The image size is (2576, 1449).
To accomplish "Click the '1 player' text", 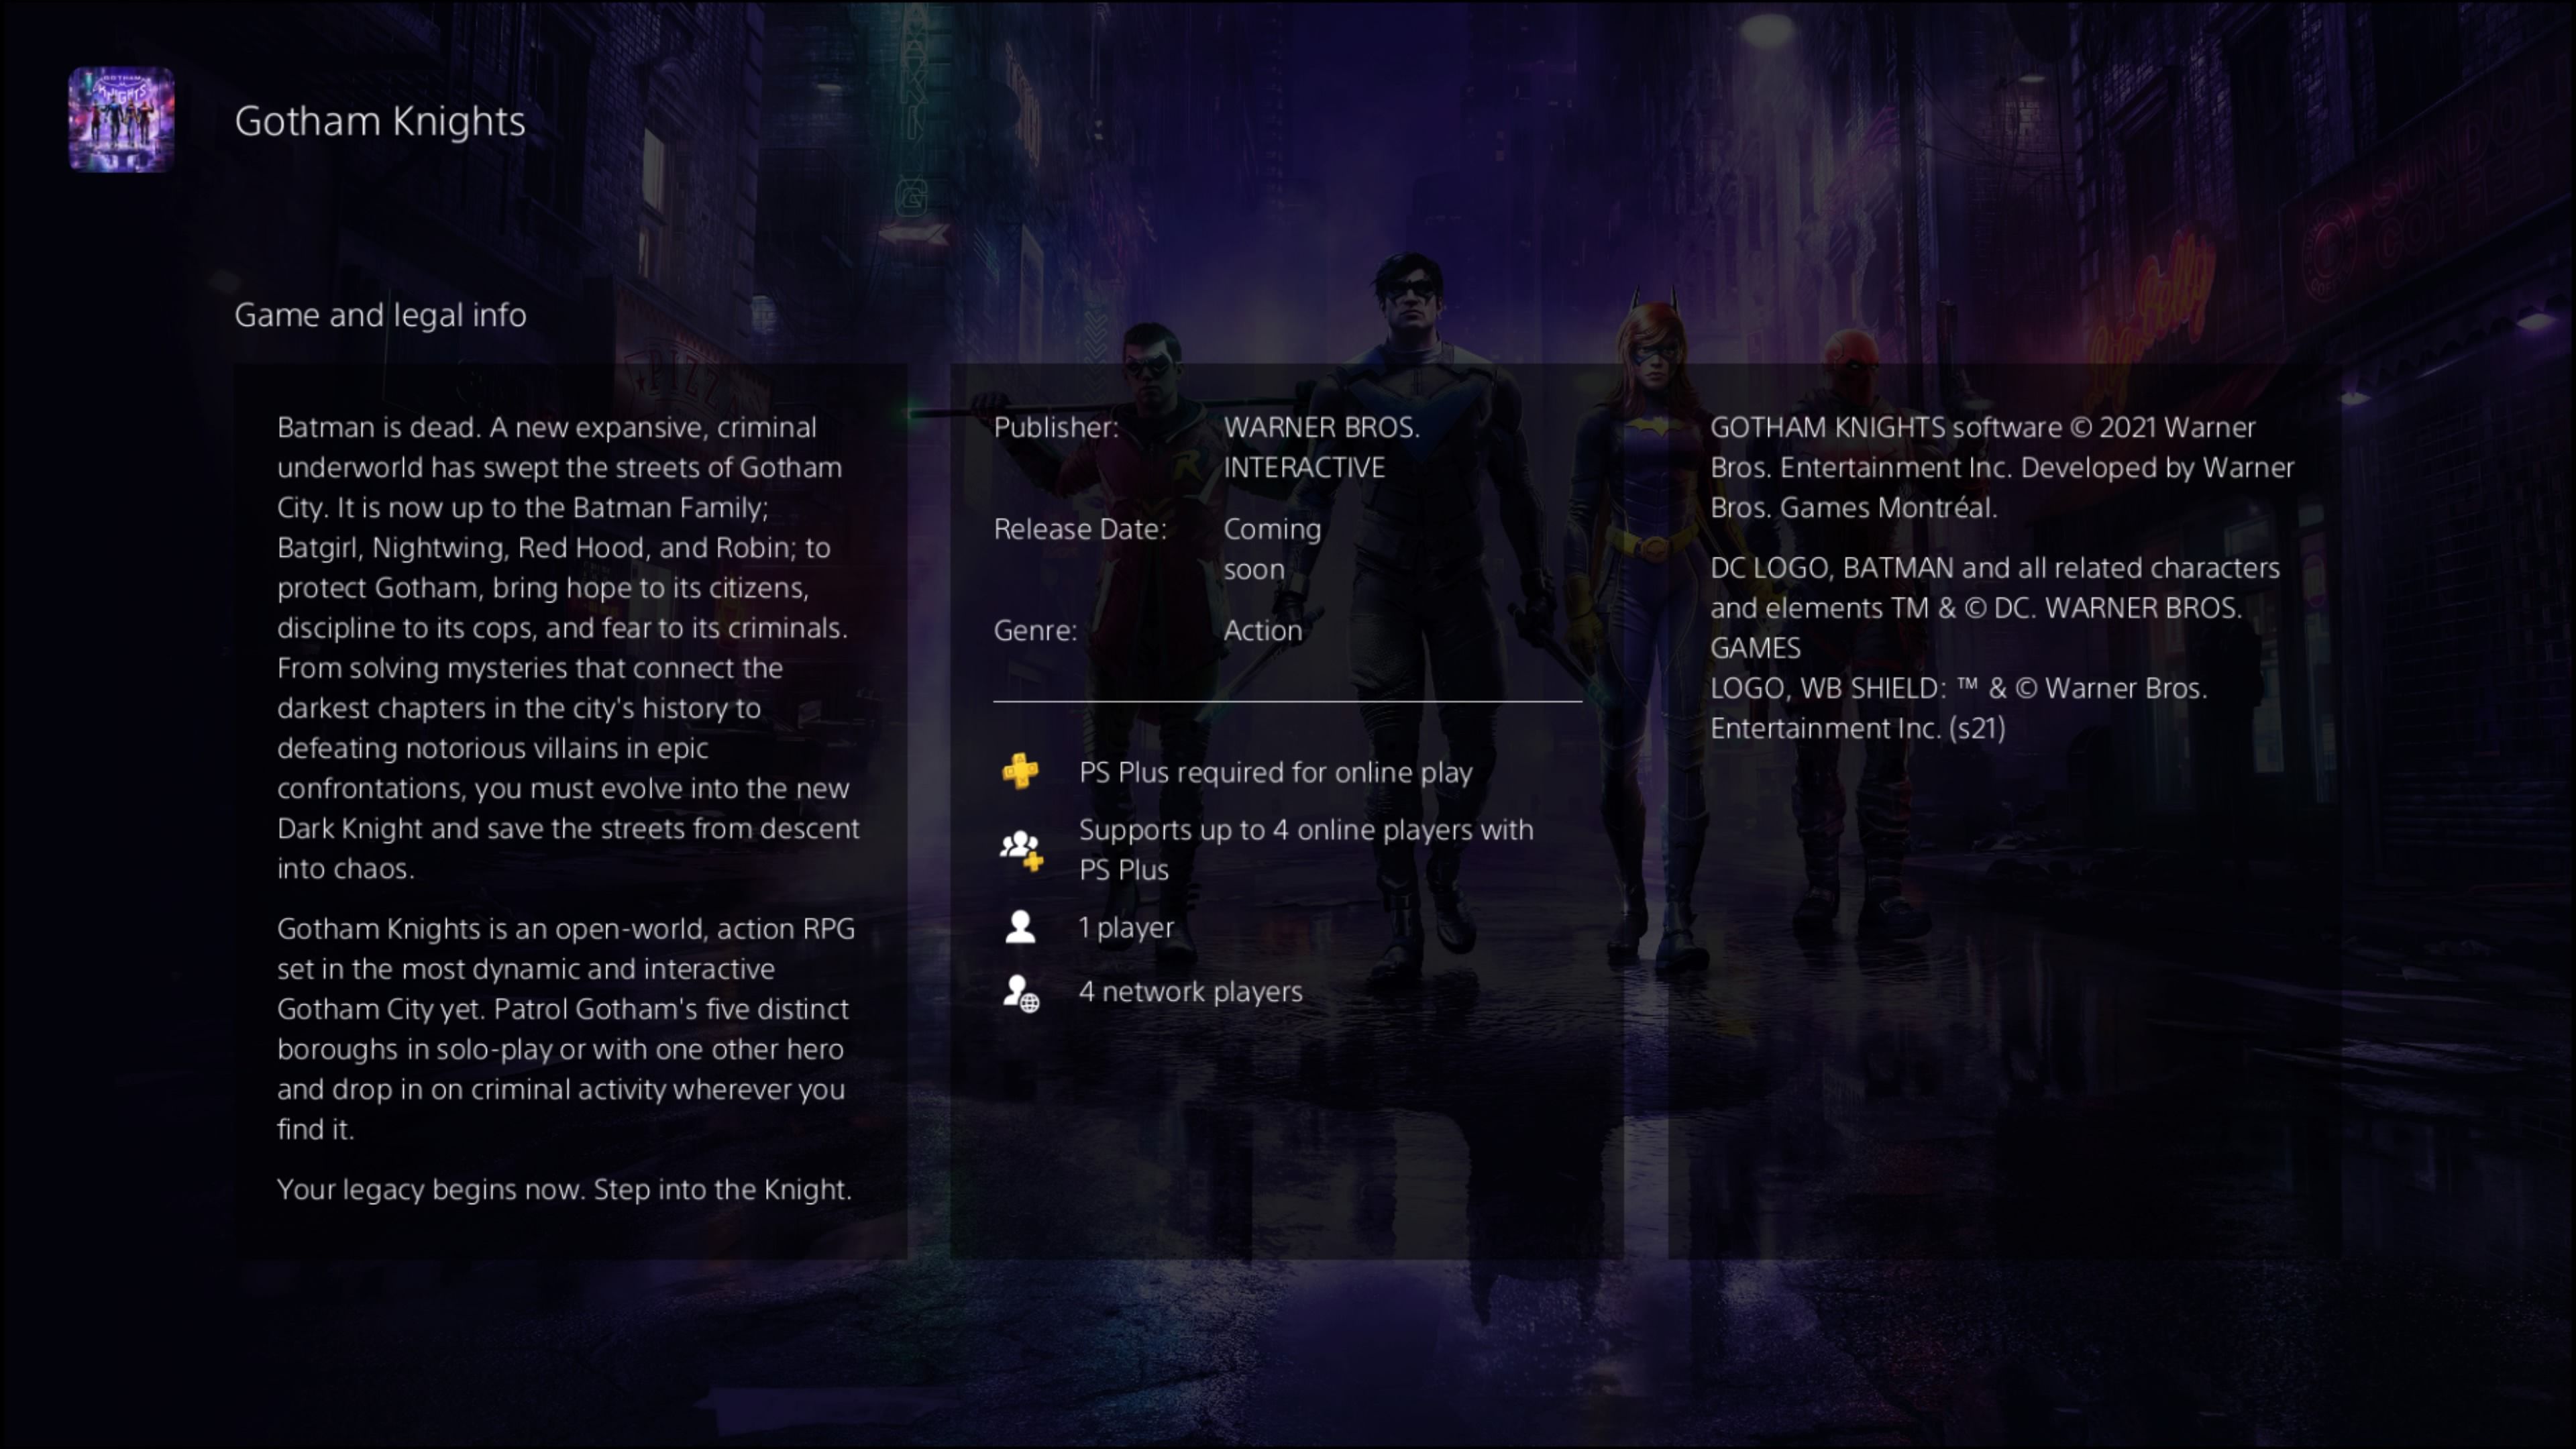I will point(1126,927).
